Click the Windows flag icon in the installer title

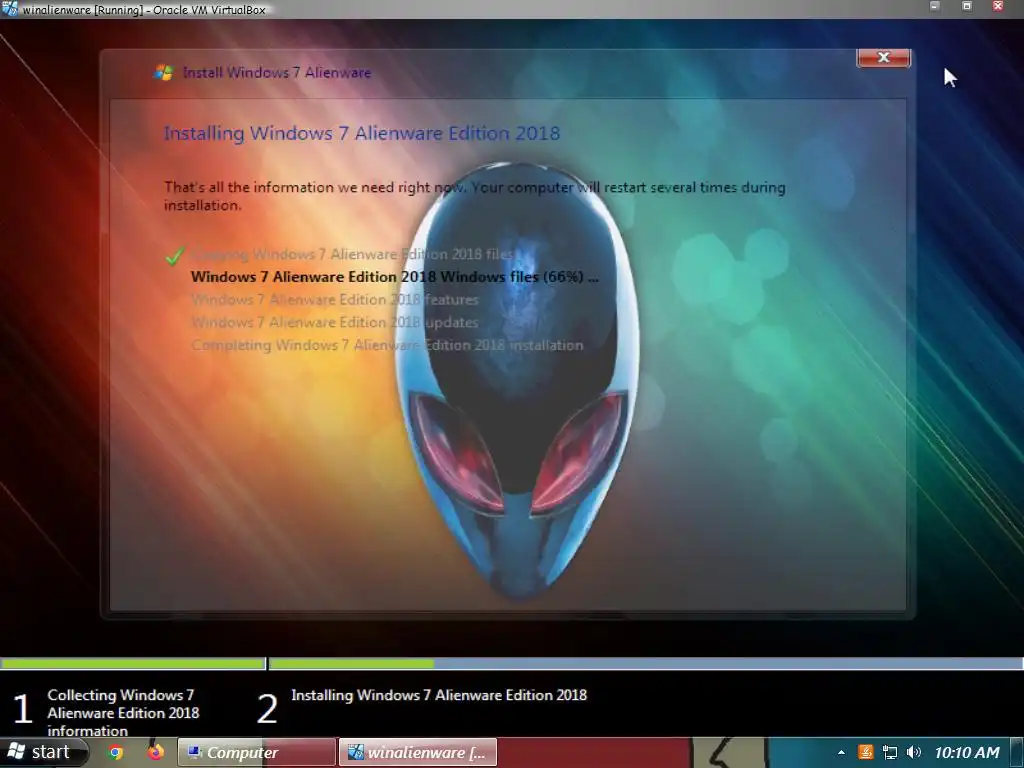click(x=163, y=72)
